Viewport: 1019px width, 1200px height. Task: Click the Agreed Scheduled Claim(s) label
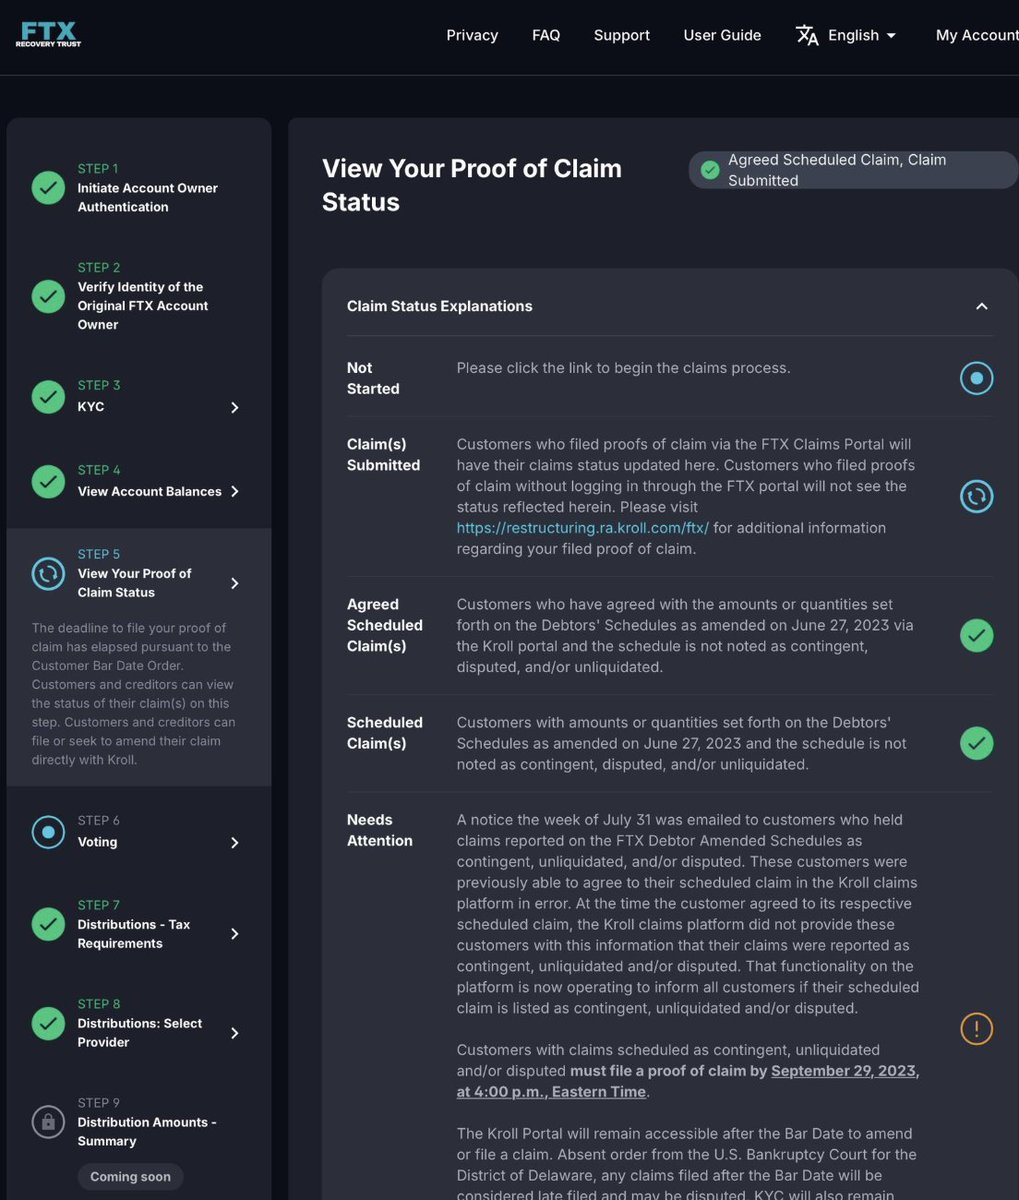385,625
